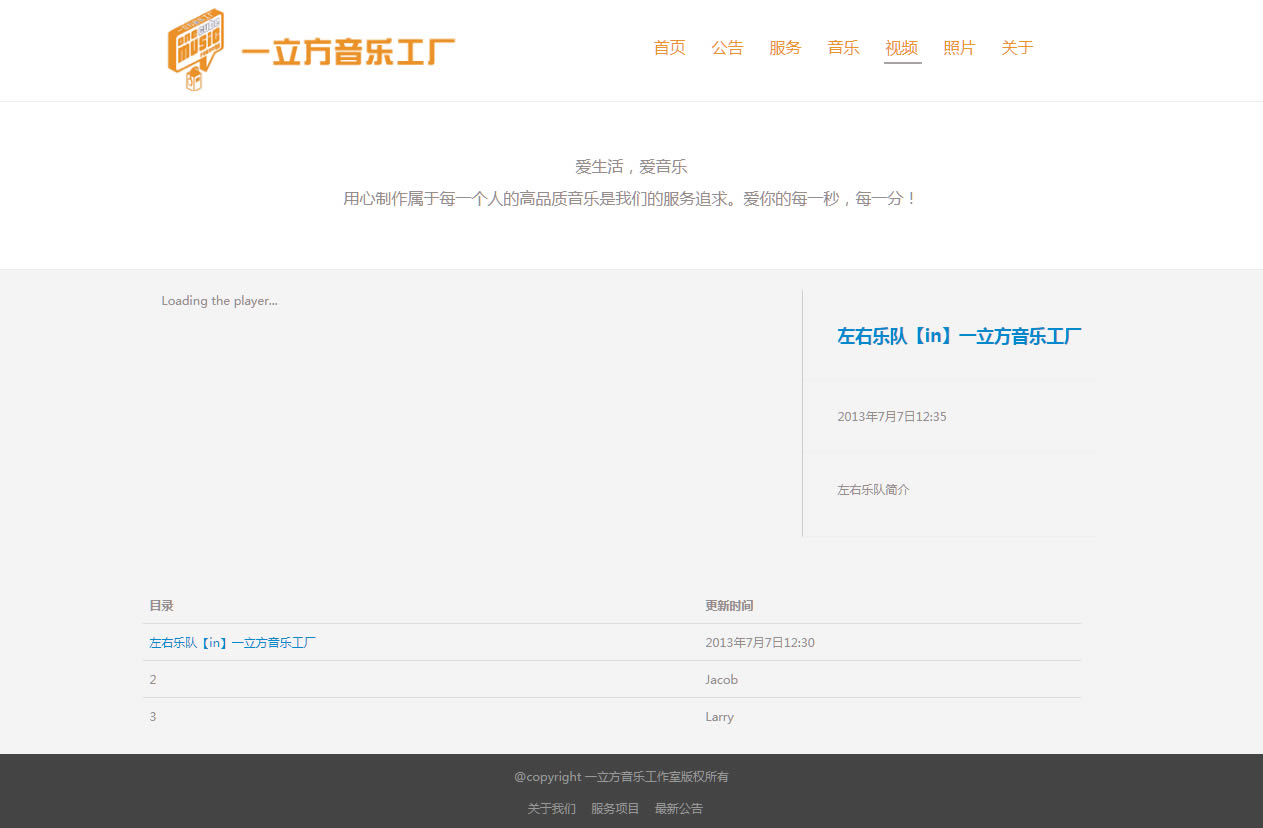Click the orange cube music logo icon

[196, 49]
